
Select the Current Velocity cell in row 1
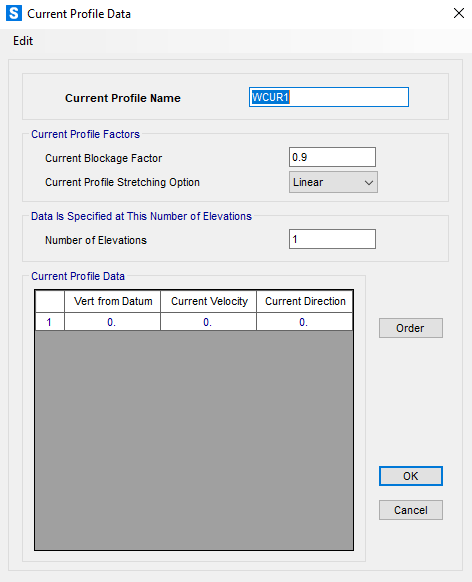tap(208, 322)
